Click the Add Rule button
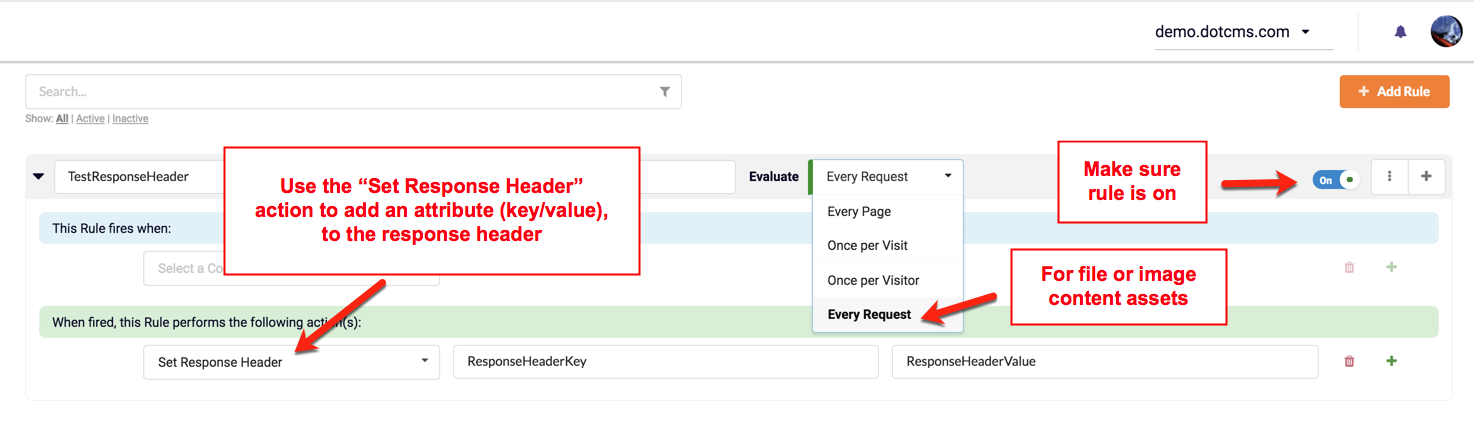The image size is (1474, 423). tap(1394, 92)
